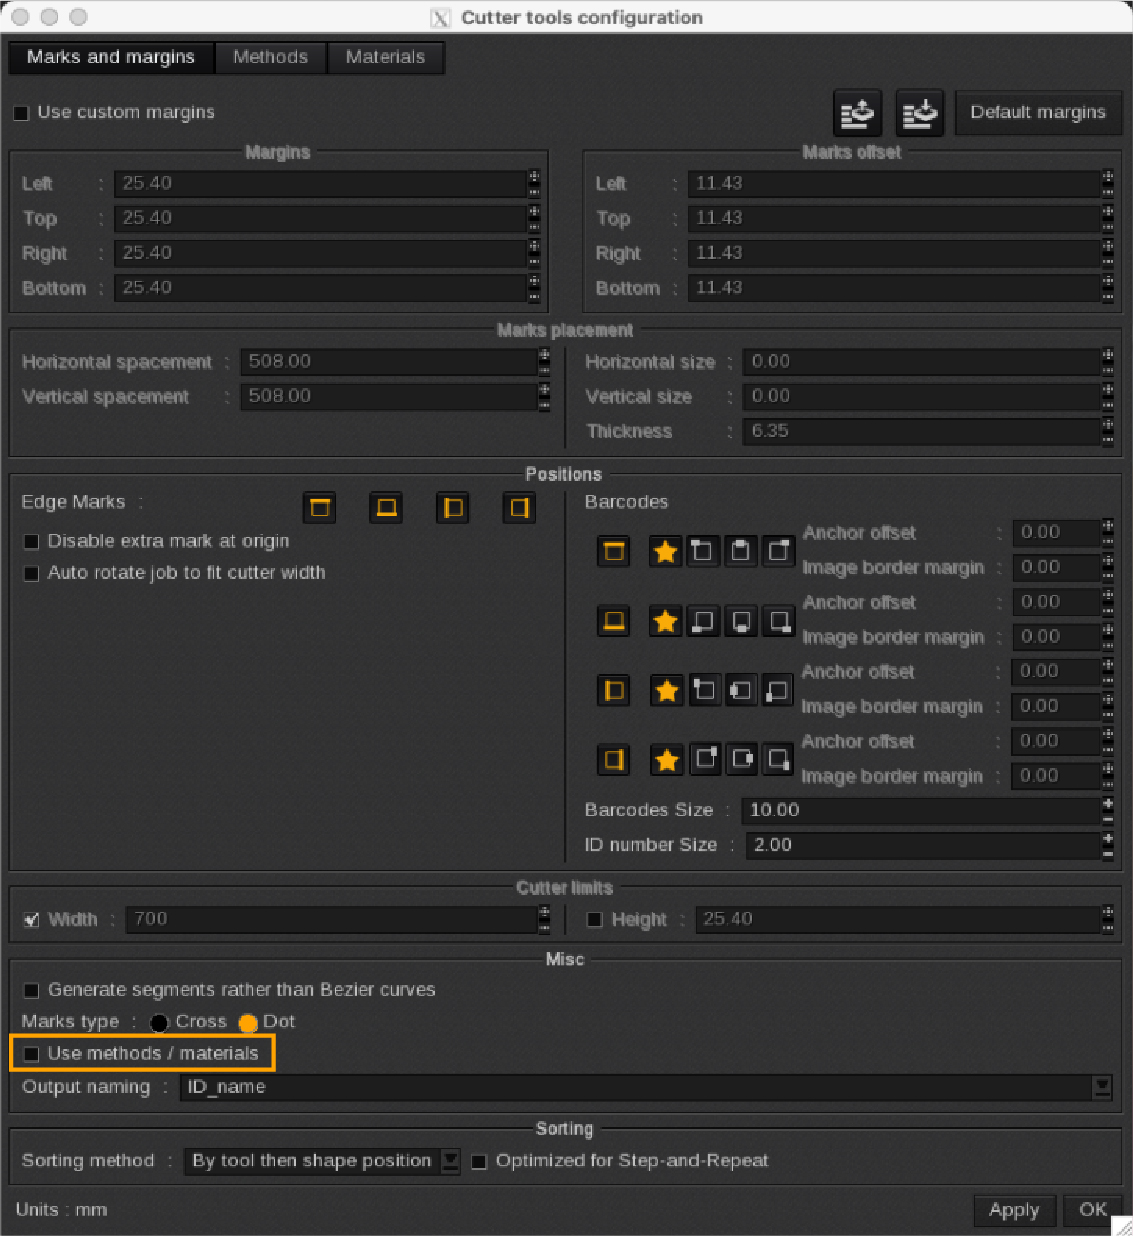Select the bottom-right corner barcode placement icon
Viewport: 1133px width, 1236px height.
point(778,620)
